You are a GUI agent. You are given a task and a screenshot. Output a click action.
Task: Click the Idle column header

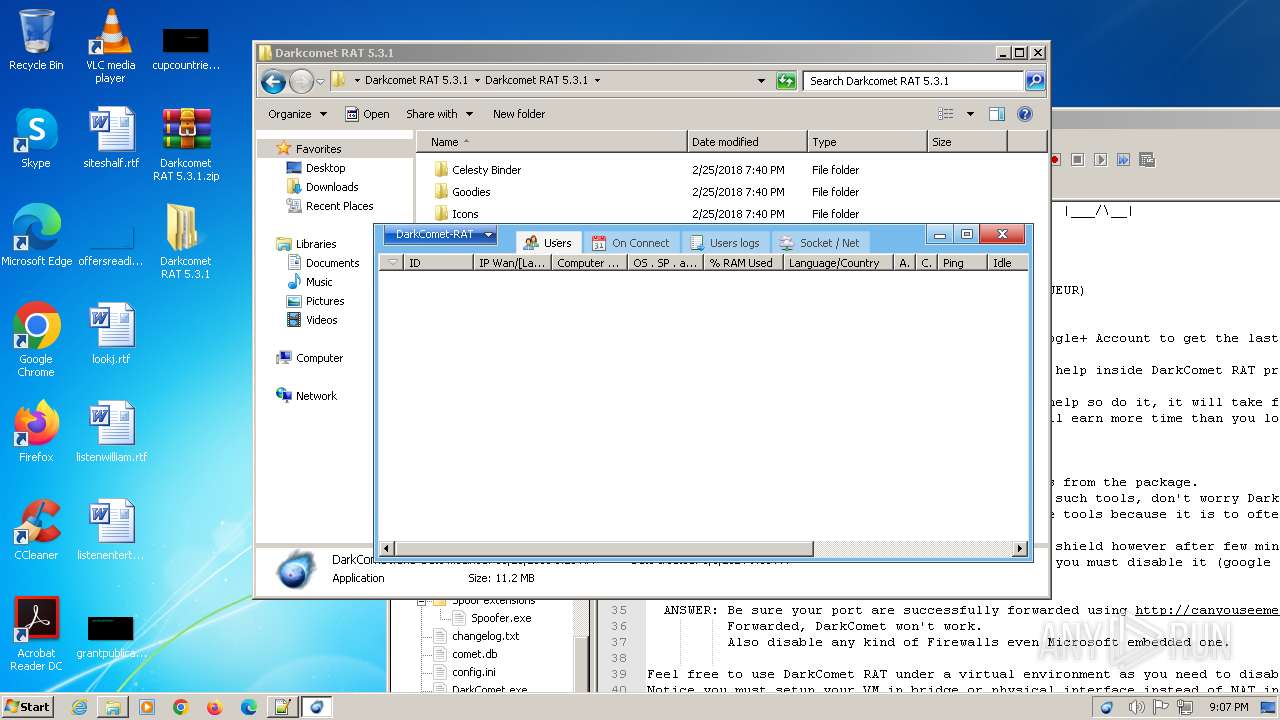[1007, 263]
